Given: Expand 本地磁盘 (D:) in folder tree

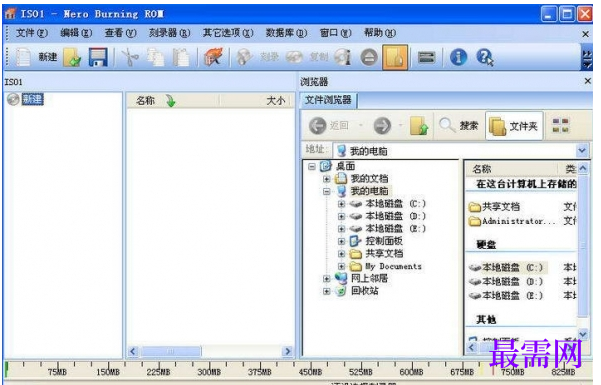Looking at the screenshot, I should pos(341,216).
